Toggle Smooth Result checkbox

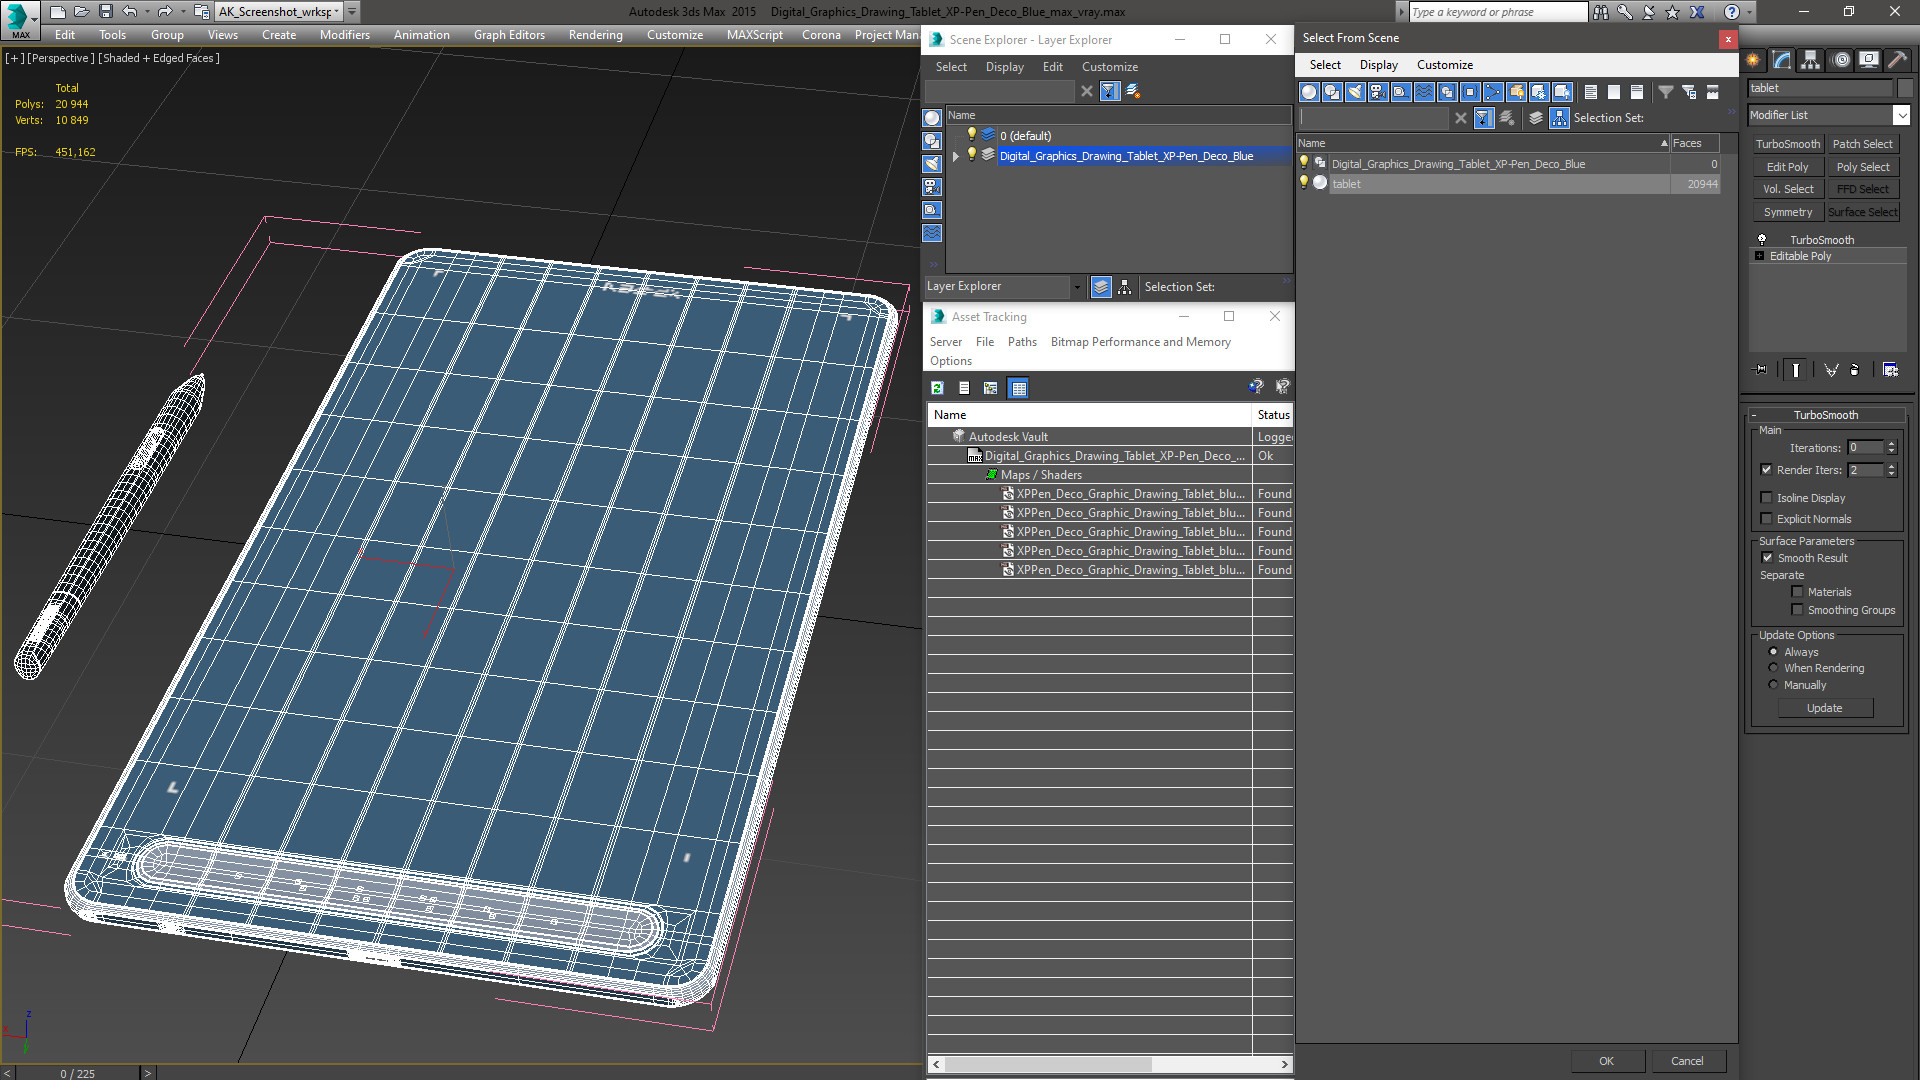1767,558
